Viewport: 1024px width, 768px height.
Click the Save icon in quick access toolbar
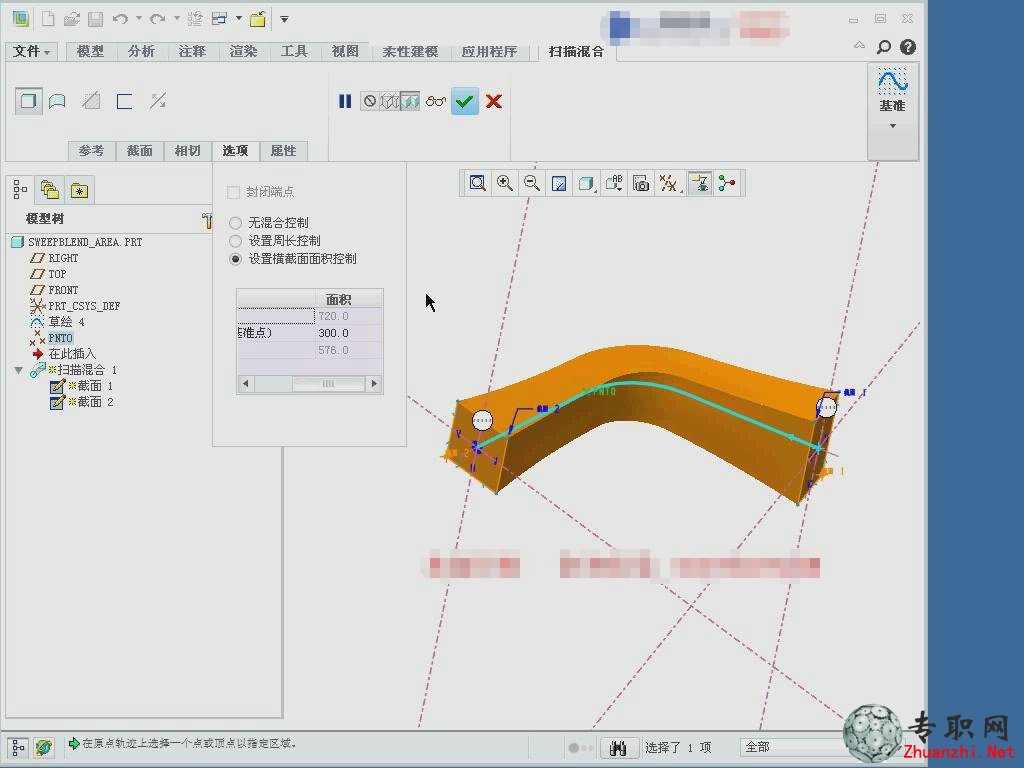[95, 18]
